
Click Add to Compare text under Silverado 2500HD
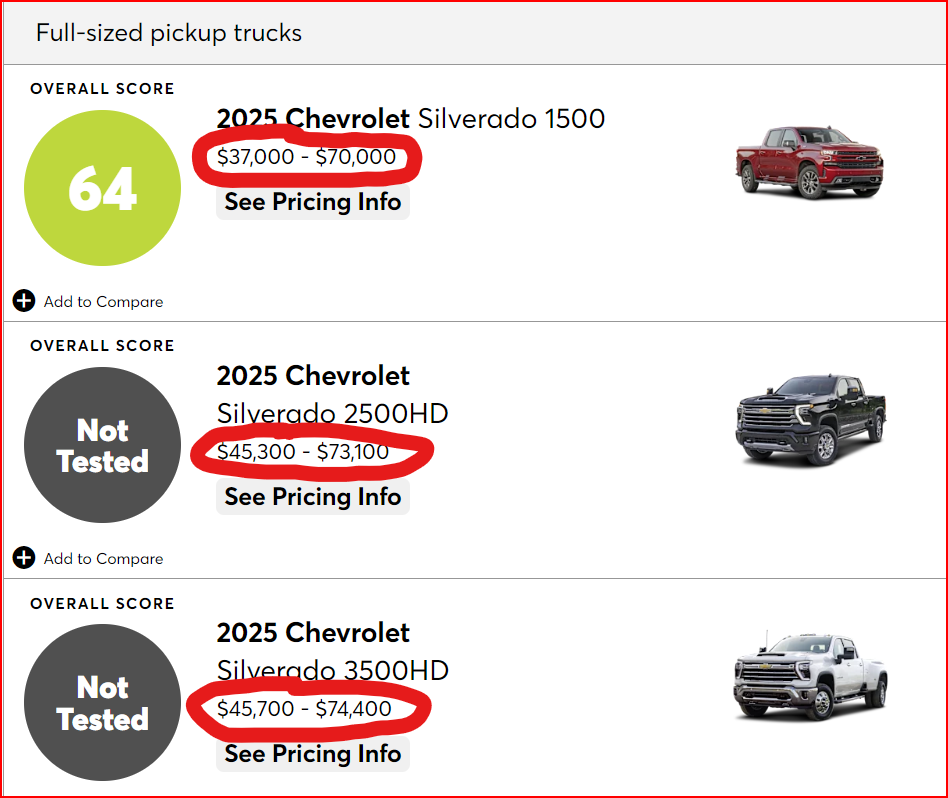tap(103, 559)
